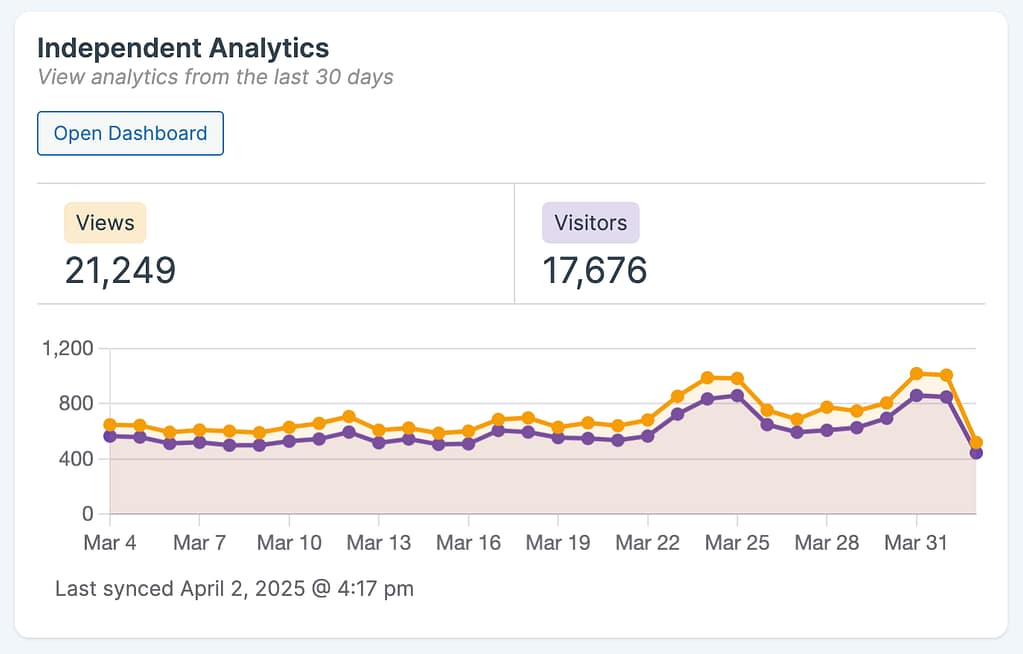
Task: Click the last synced timestamp text
Action: click(x=233, y=588)
